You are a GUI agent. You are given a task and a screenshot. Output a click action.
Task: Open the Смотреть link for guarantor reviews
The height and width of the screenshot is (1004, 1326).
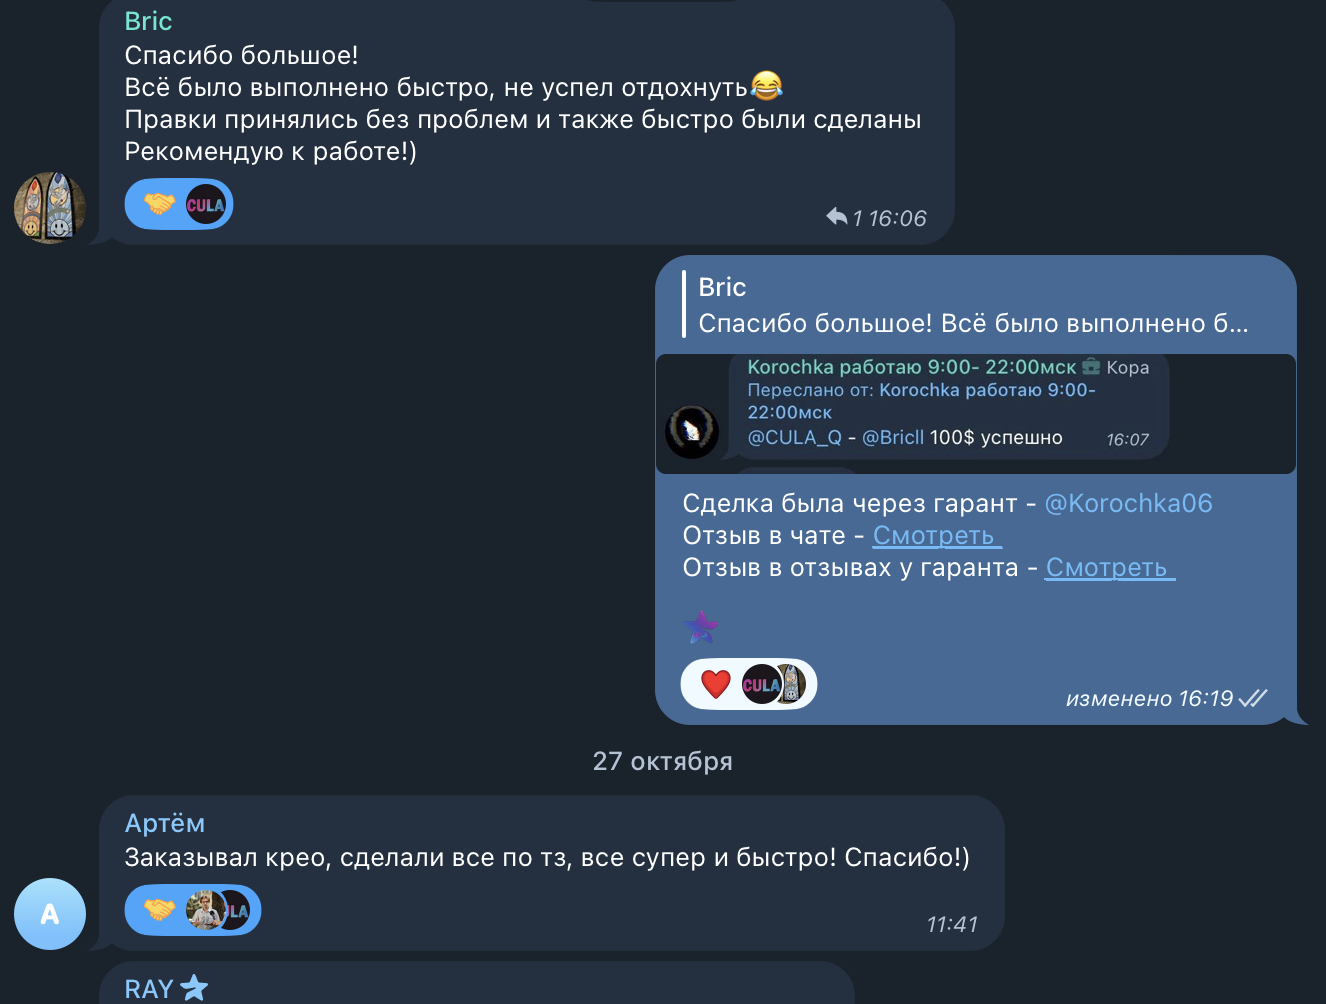point(1110,568)
